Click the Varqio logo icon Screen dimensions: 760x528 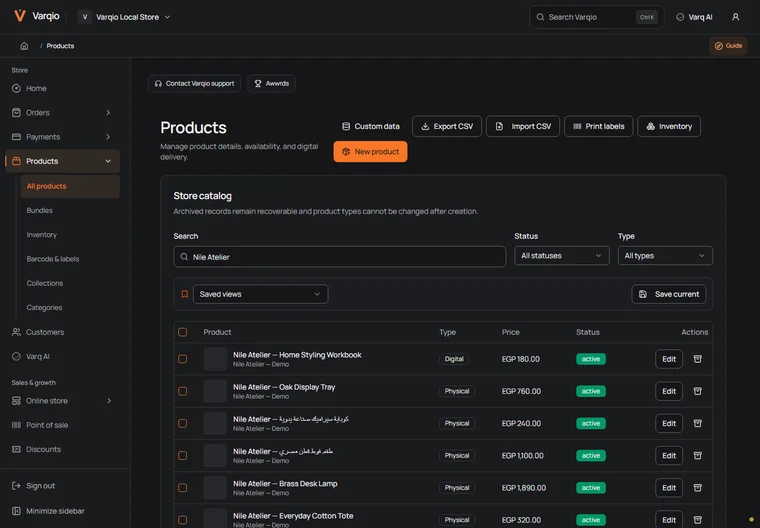click(x=20, y=16)
